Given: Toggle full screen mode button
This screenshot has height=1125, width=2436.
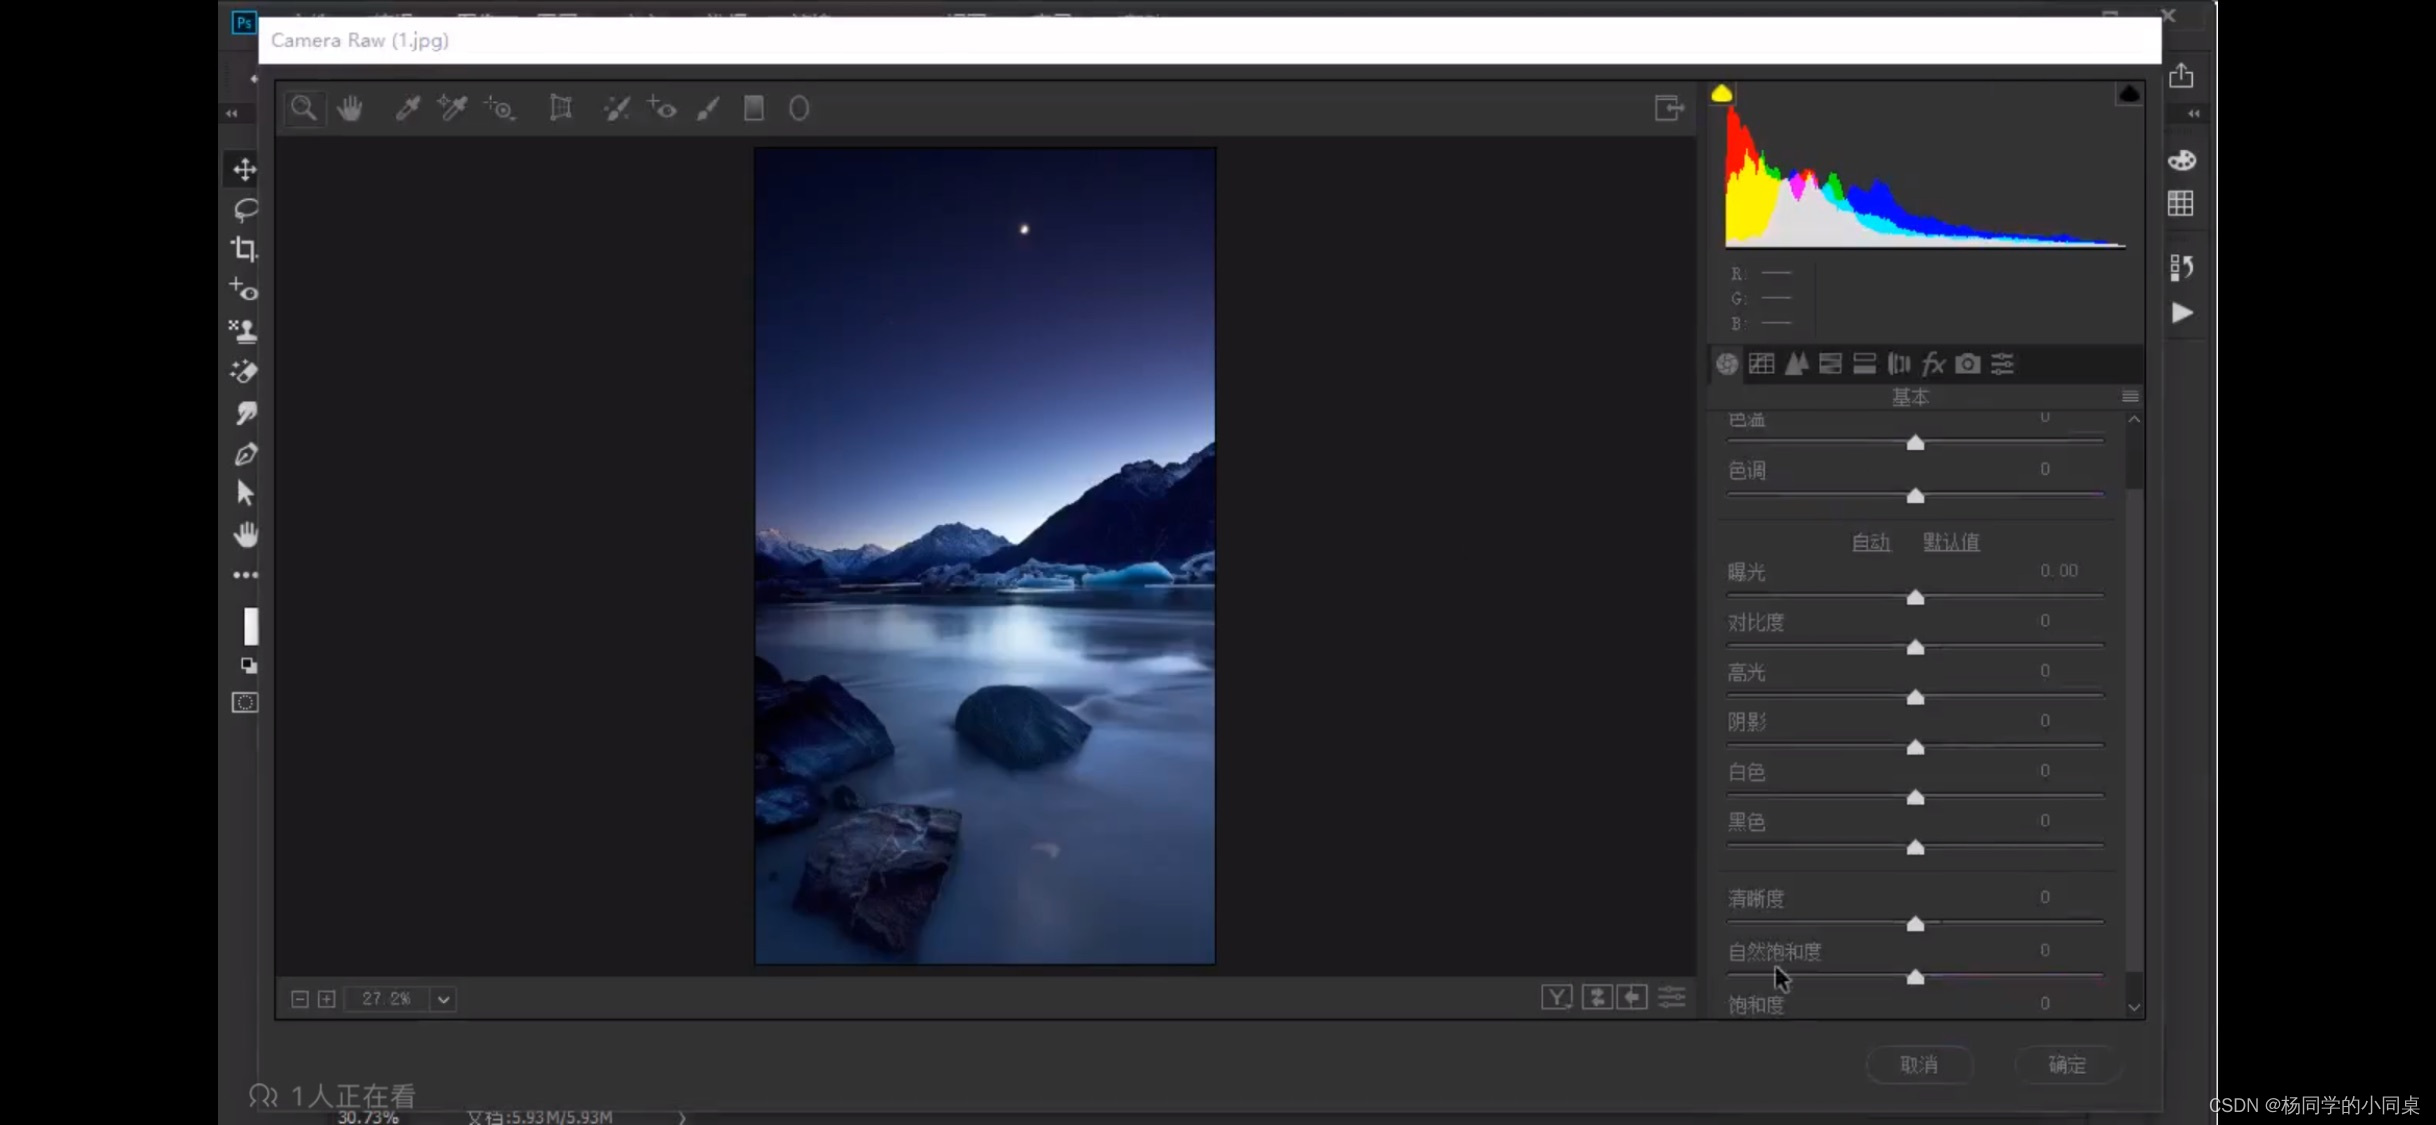Looking at the screenshot, I should click(1668, 108).
